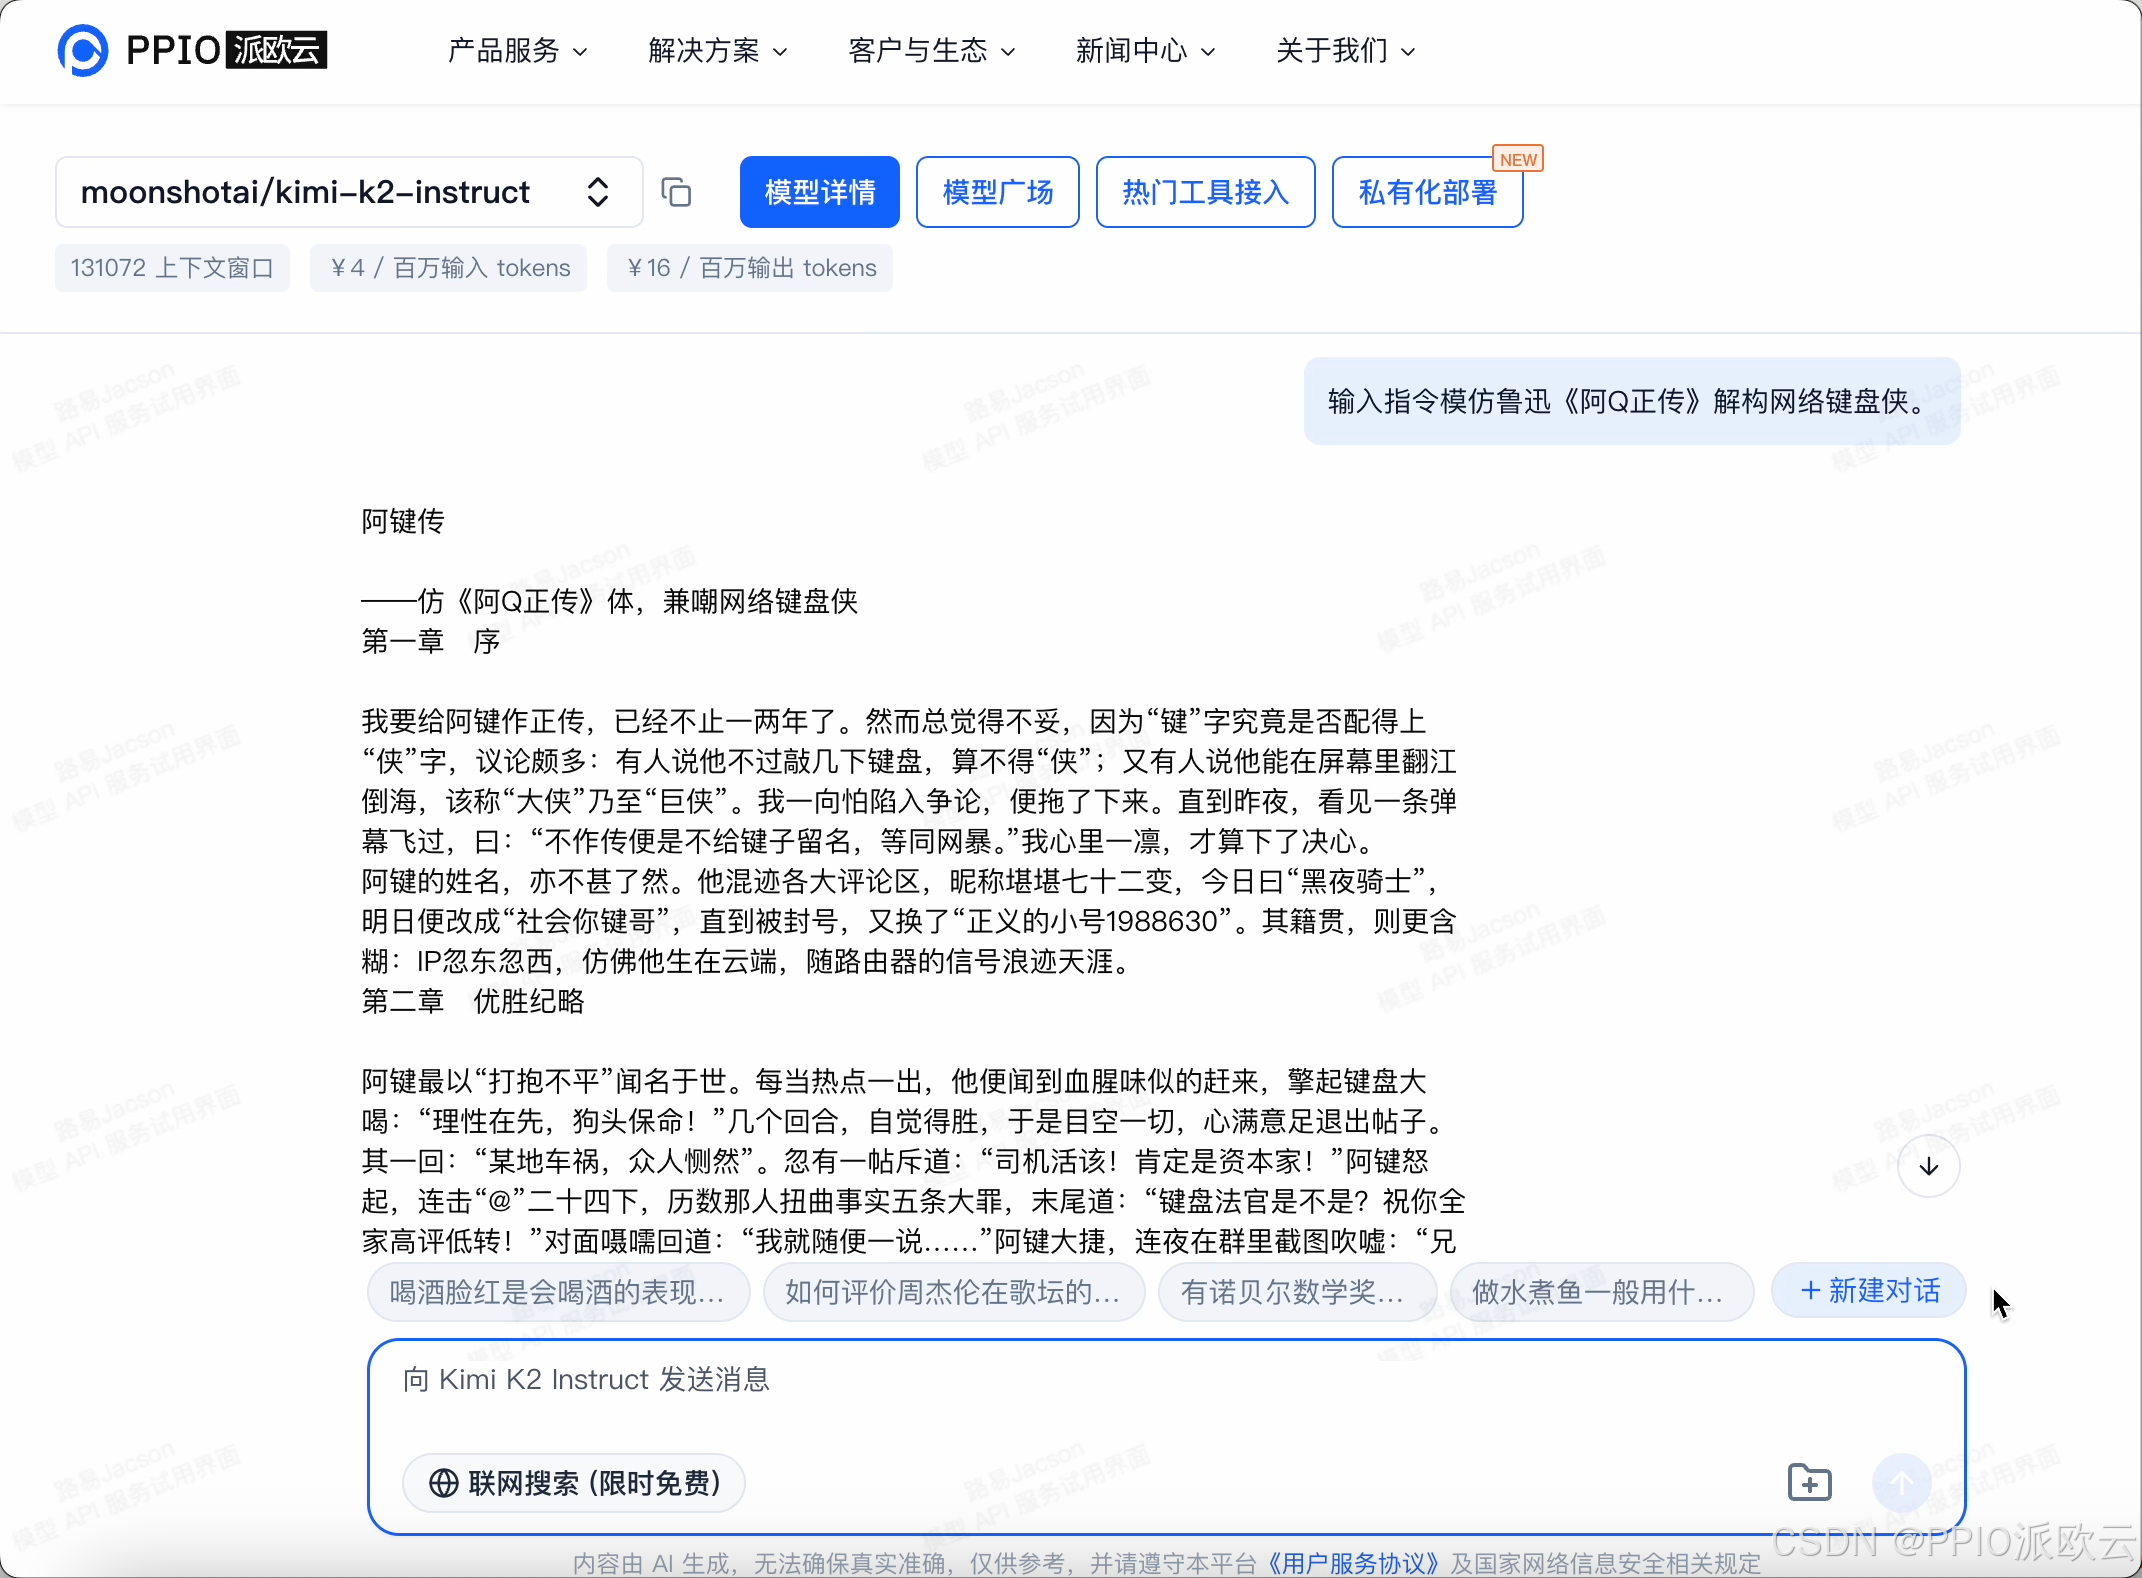Click the copy model name icon

point(676,192)
